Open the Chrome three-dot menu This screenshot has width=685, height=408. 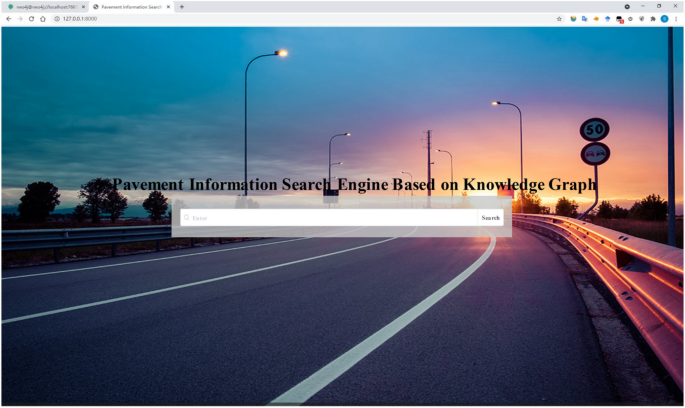click(x=676, y=18)
